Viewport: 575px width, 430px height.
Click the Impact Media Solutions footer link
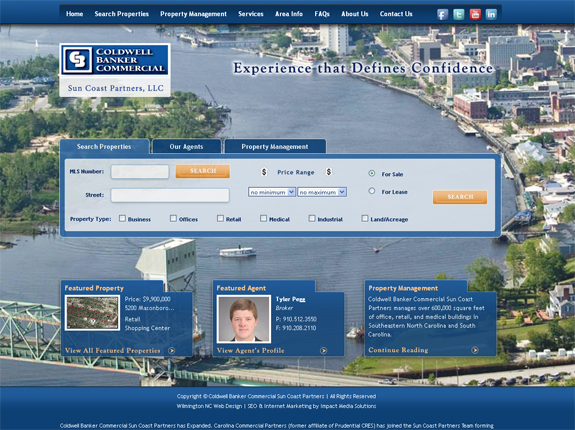[348, 406]
